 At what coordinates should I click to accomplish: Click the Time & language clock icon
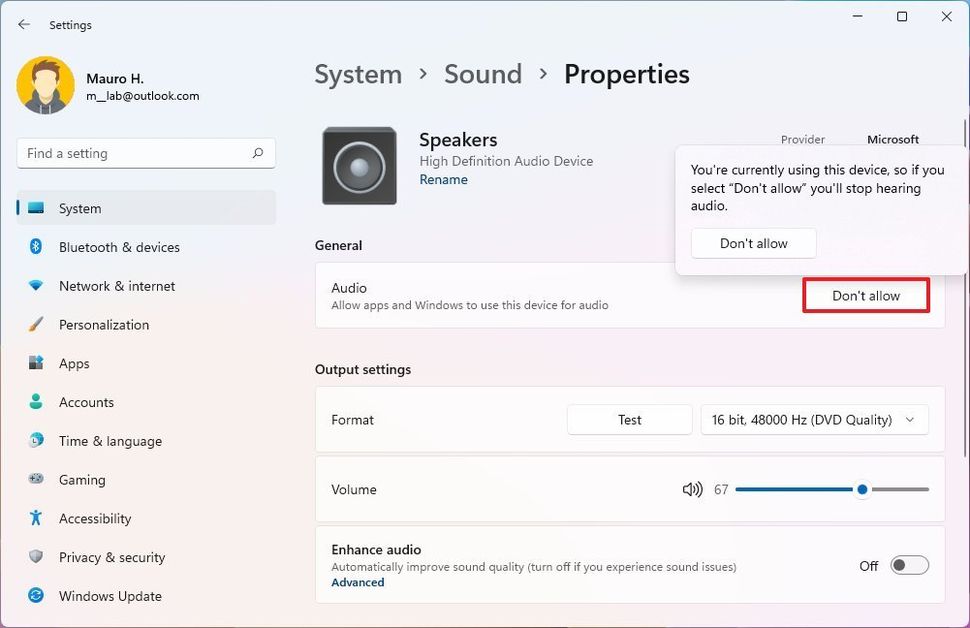[35, 440]
